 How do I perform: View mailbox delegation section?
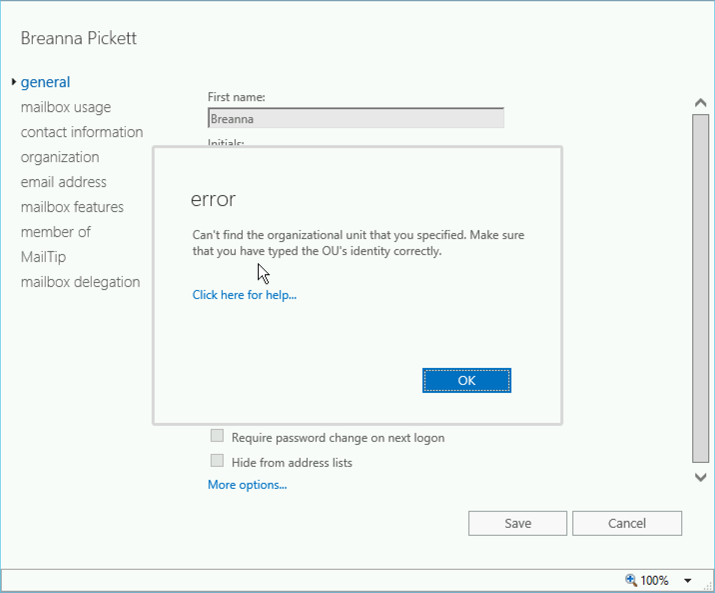point(80,282)
